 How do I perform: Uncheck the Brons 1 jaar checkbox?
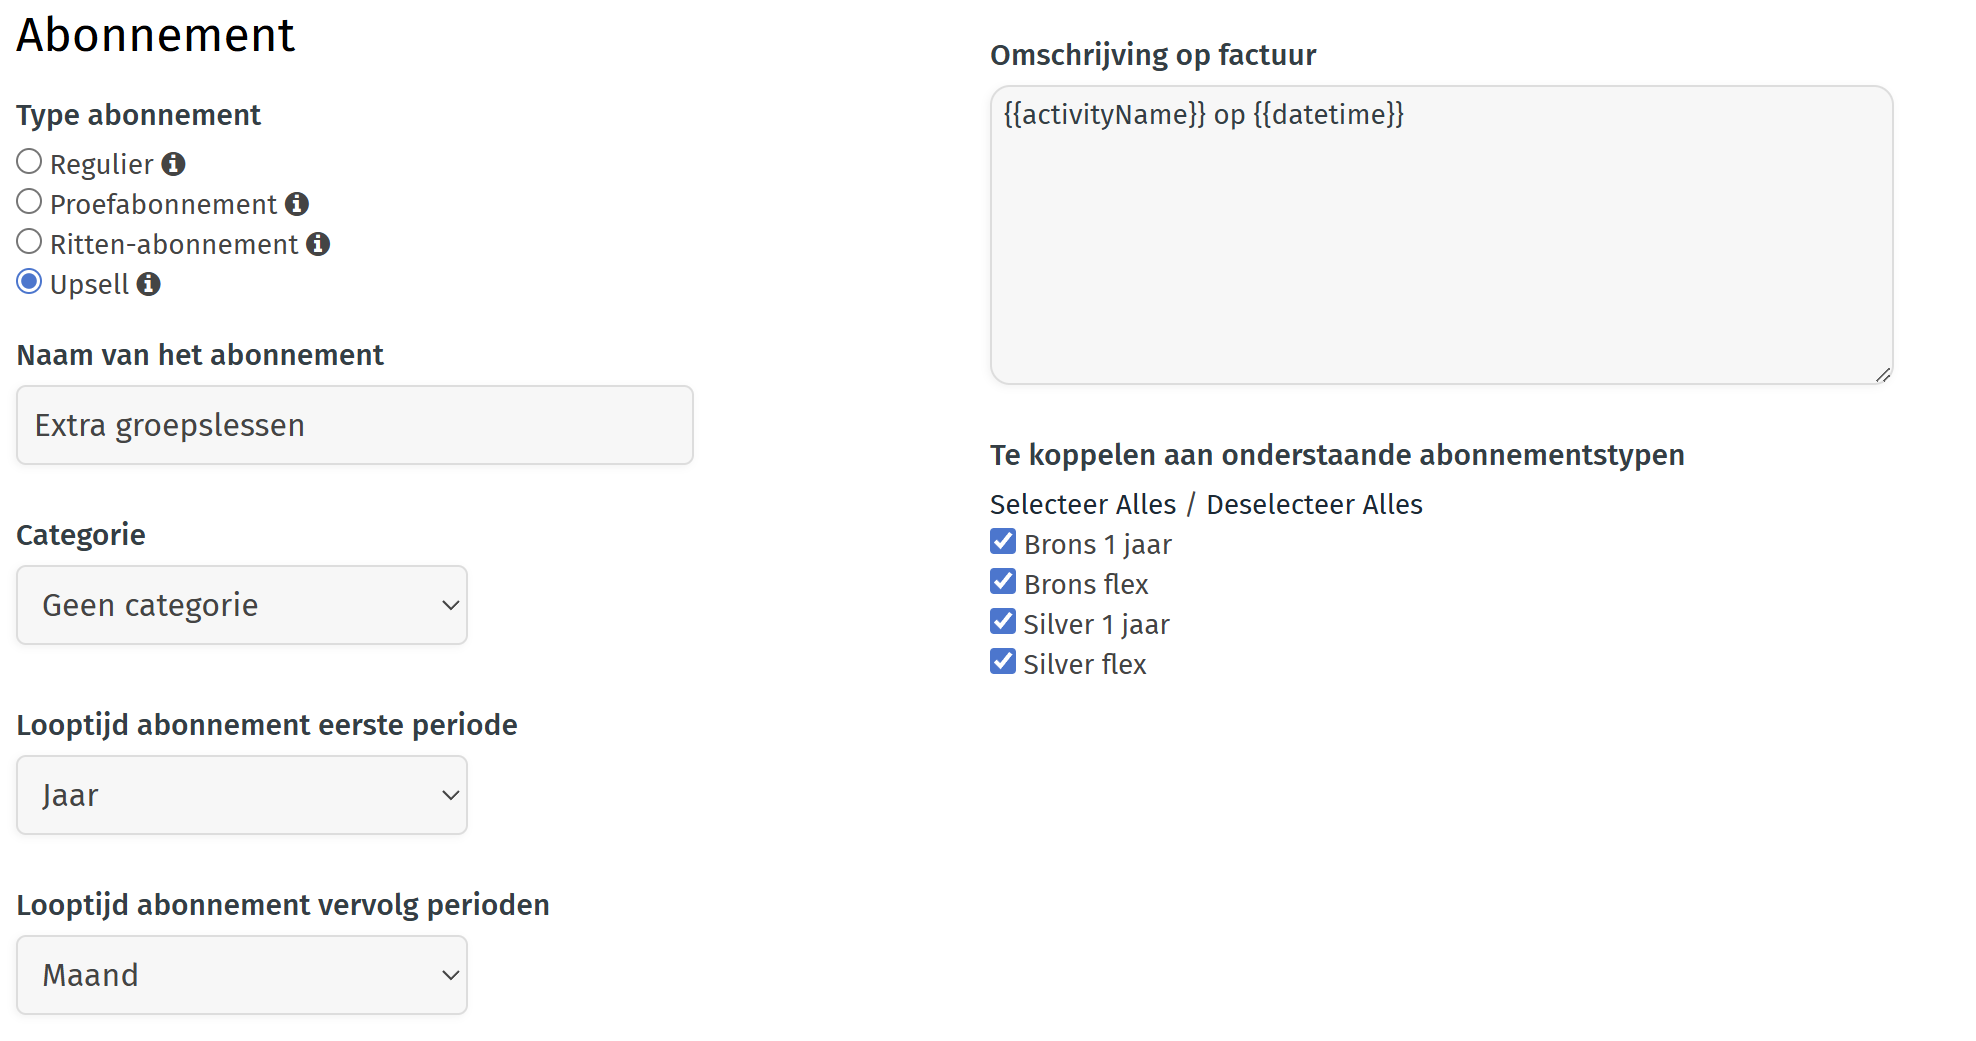click(1003, 542)
